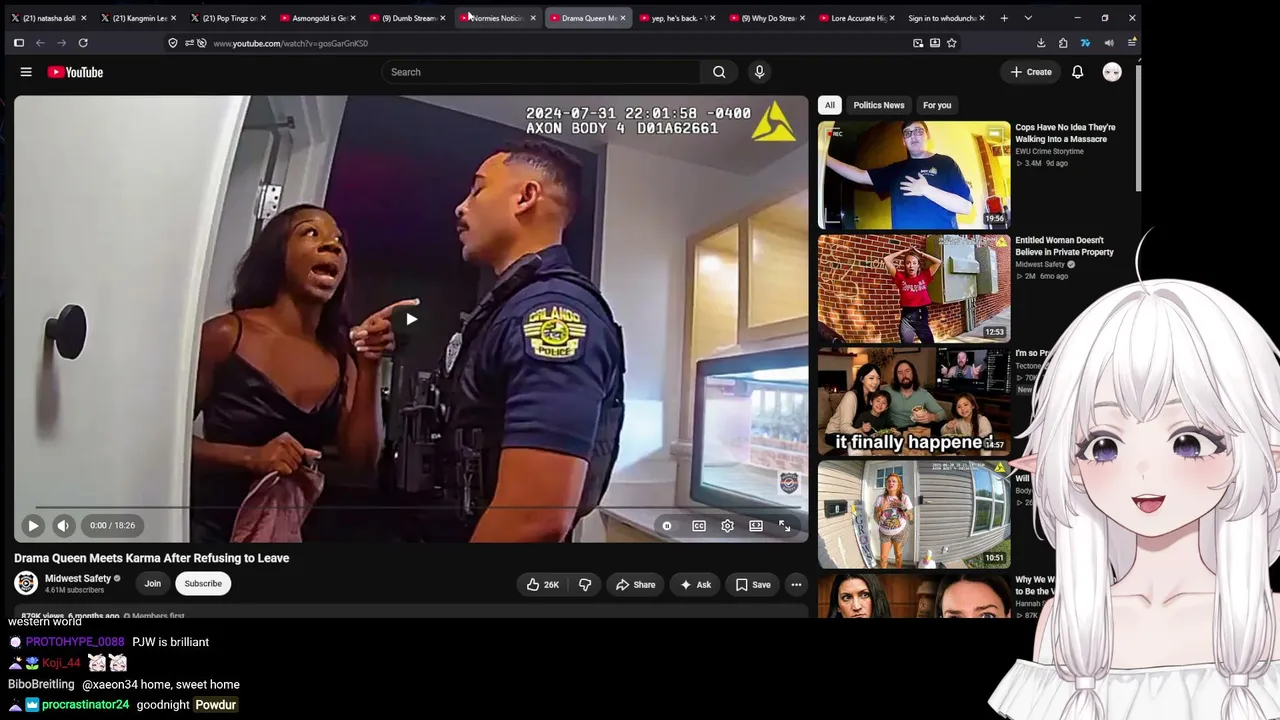Open the video thumbnail with 10:51 duration
The height and width of the screenshot is (720, 1280).
pyautogui.click(x=914, y=514)
